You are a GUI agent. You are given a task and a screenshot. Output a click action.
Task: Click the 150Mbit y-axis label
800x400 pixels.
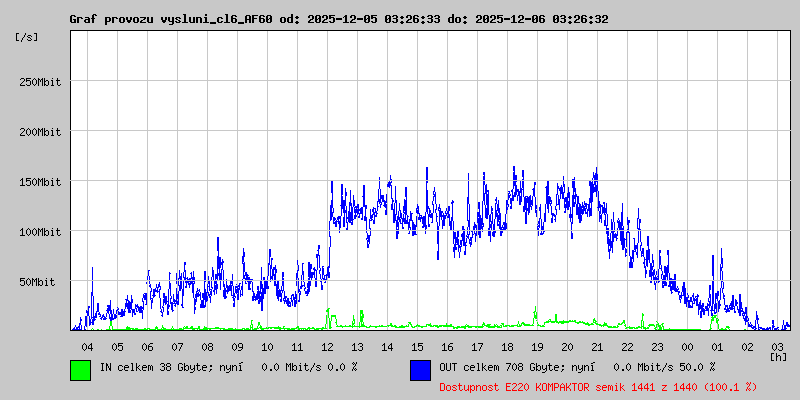coord(40,182)
